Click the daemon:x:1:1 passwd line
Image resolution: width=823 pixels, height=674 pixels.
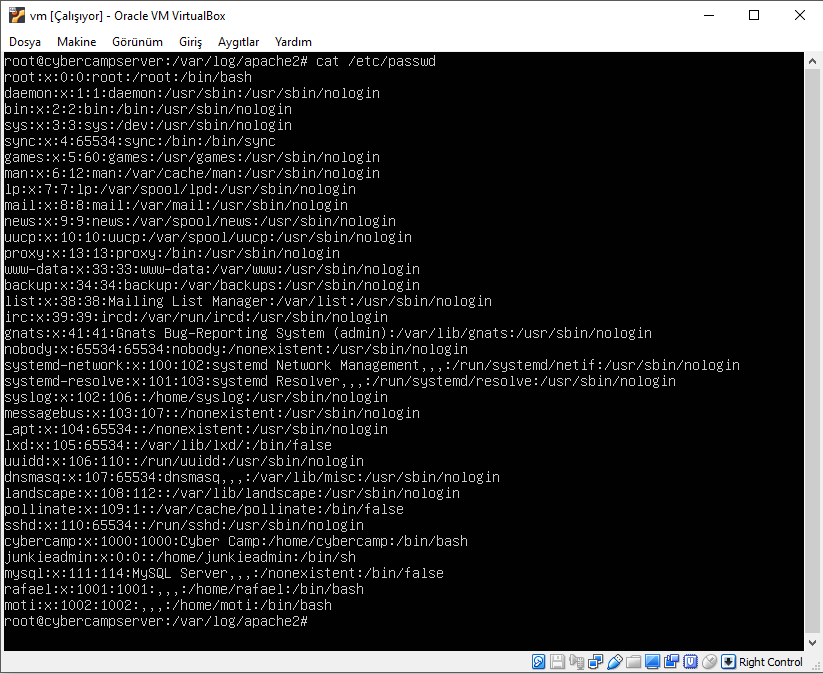192,93
